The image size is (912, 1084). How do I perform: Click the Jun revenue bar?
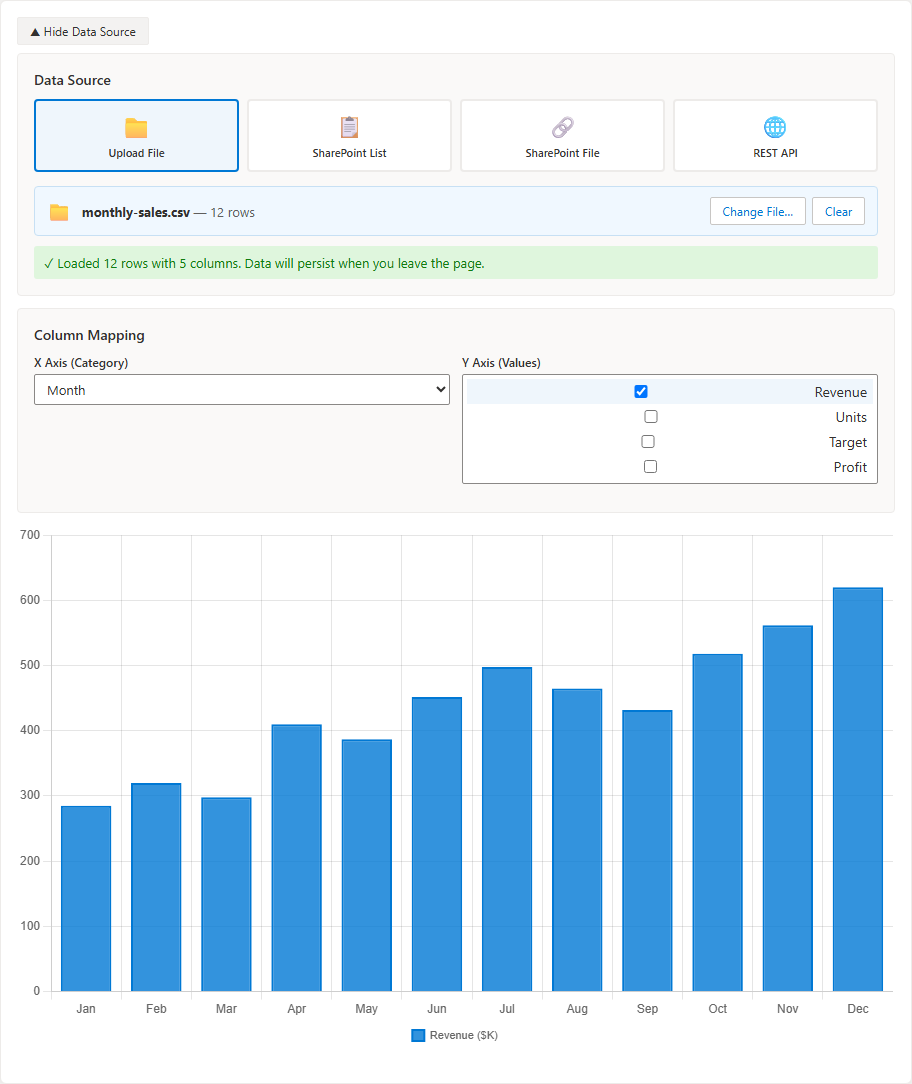(437, 844)
